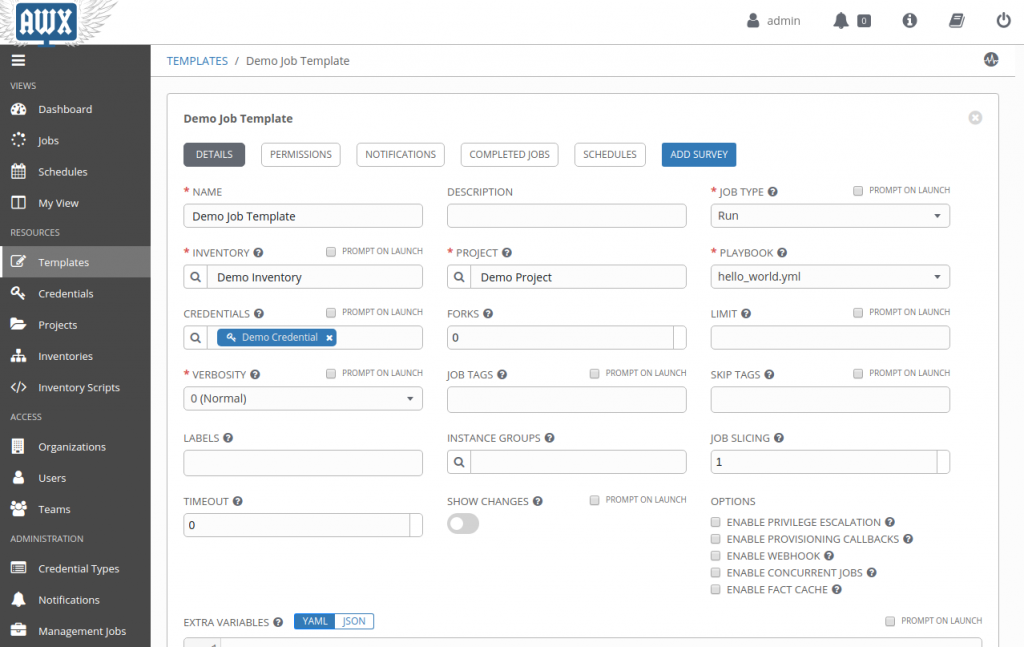Enable Webhook checkbox
The image size is (1024, 647).
pos(716,556)
